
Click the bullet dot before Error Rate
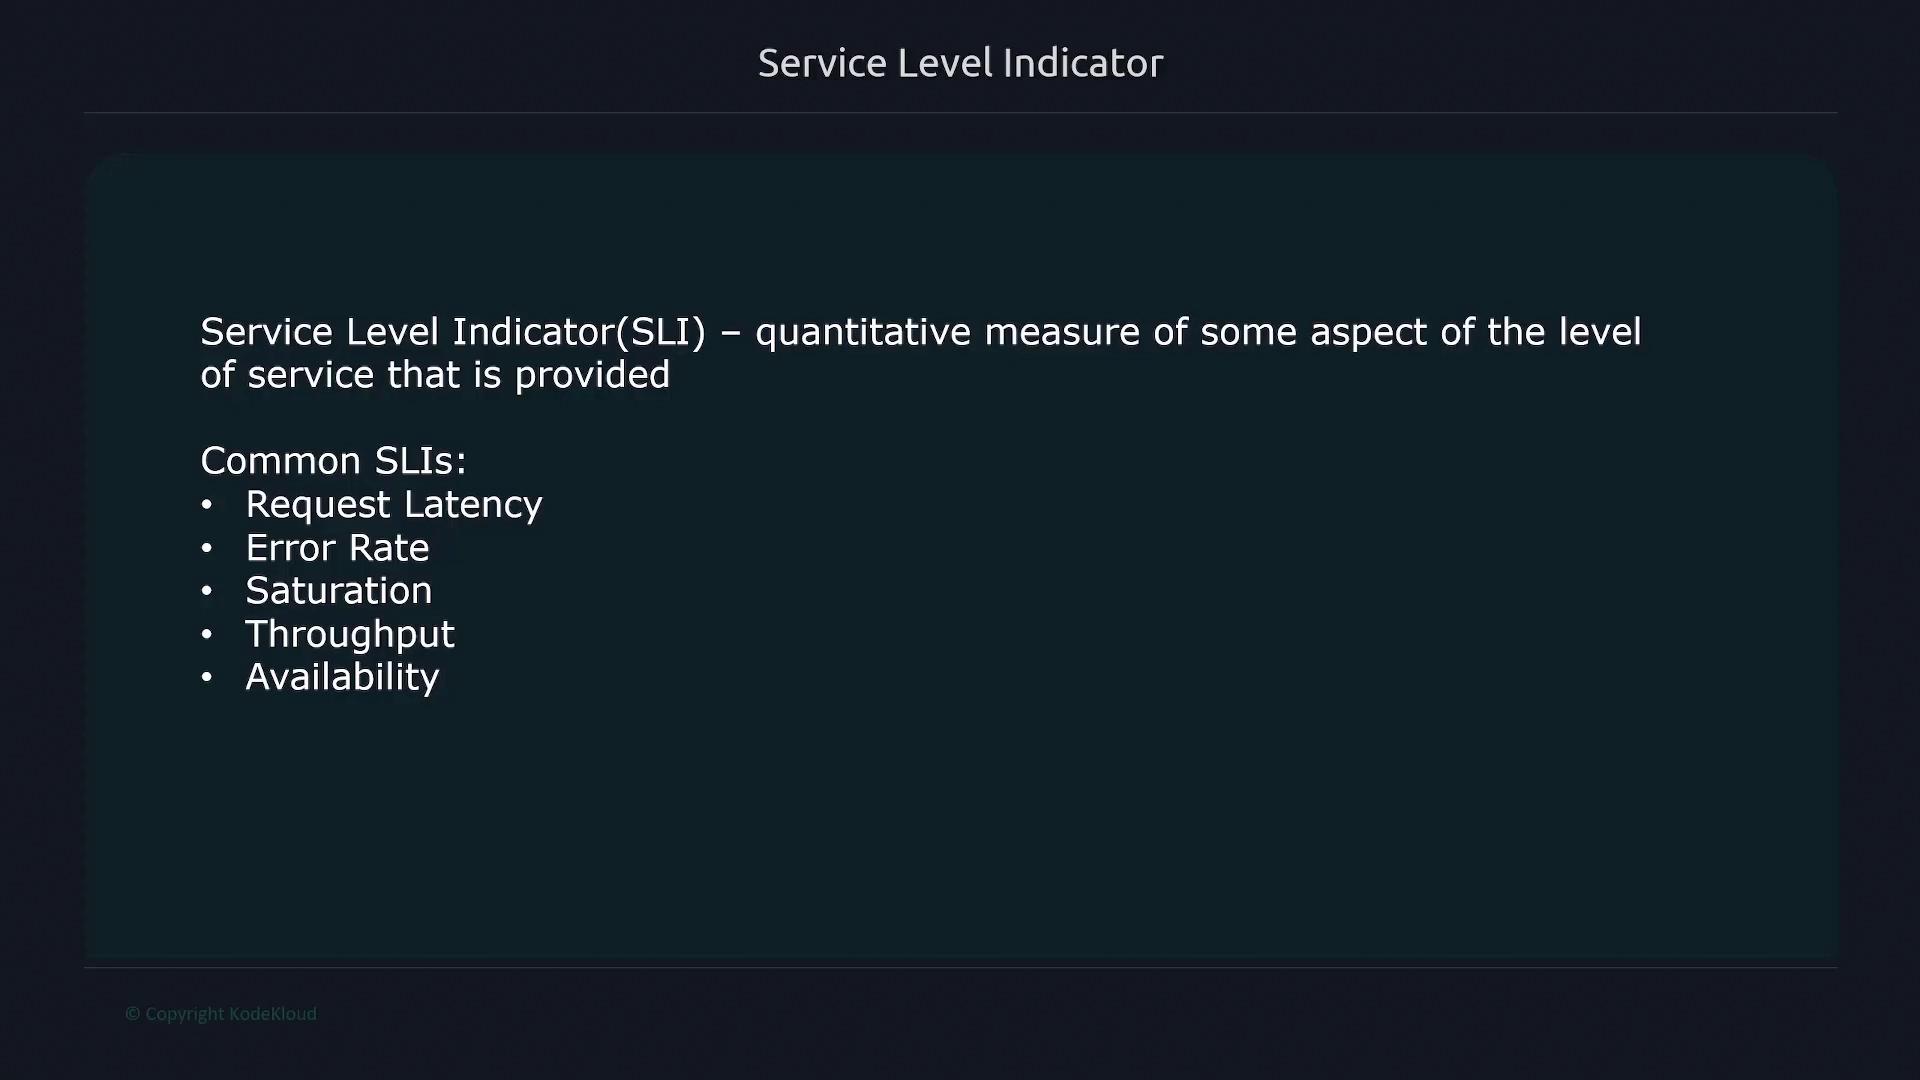coord(207,548)
